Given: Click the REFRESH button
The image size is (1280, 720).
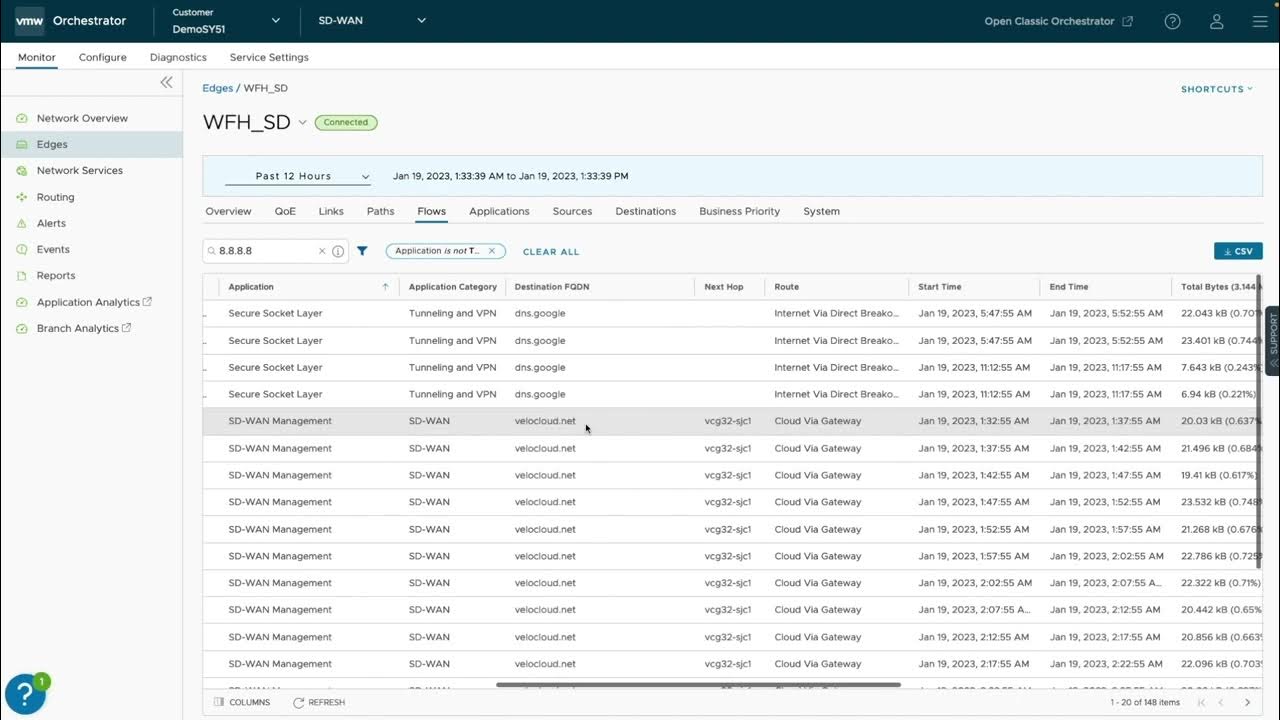Looking at the screenshot, I should point(319,702).
